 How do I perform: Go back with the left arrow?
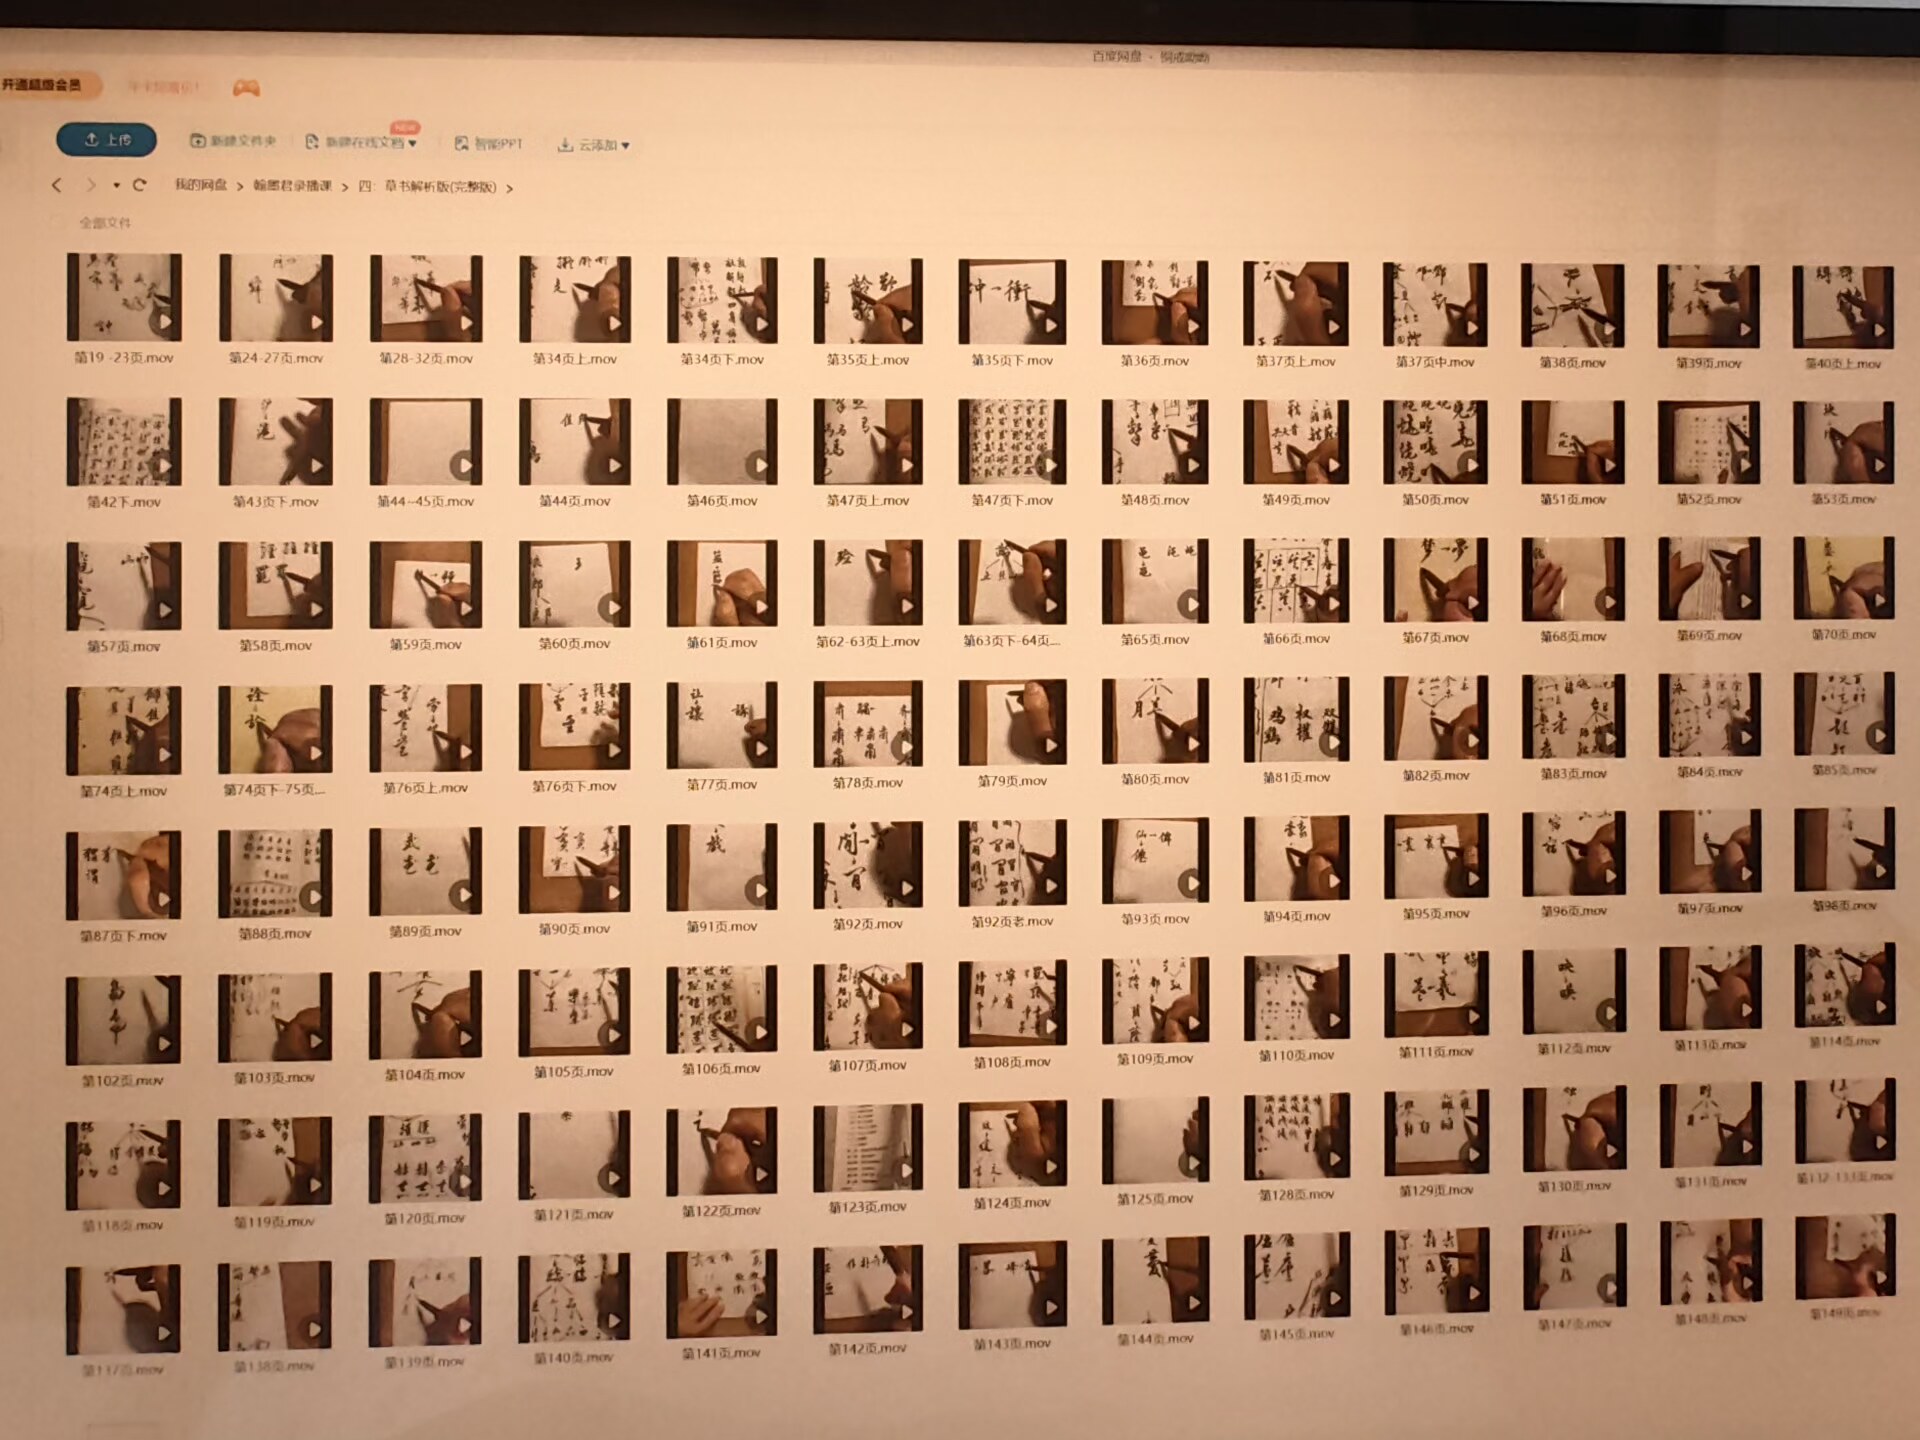pyautogui.click(x=57, y=185)
